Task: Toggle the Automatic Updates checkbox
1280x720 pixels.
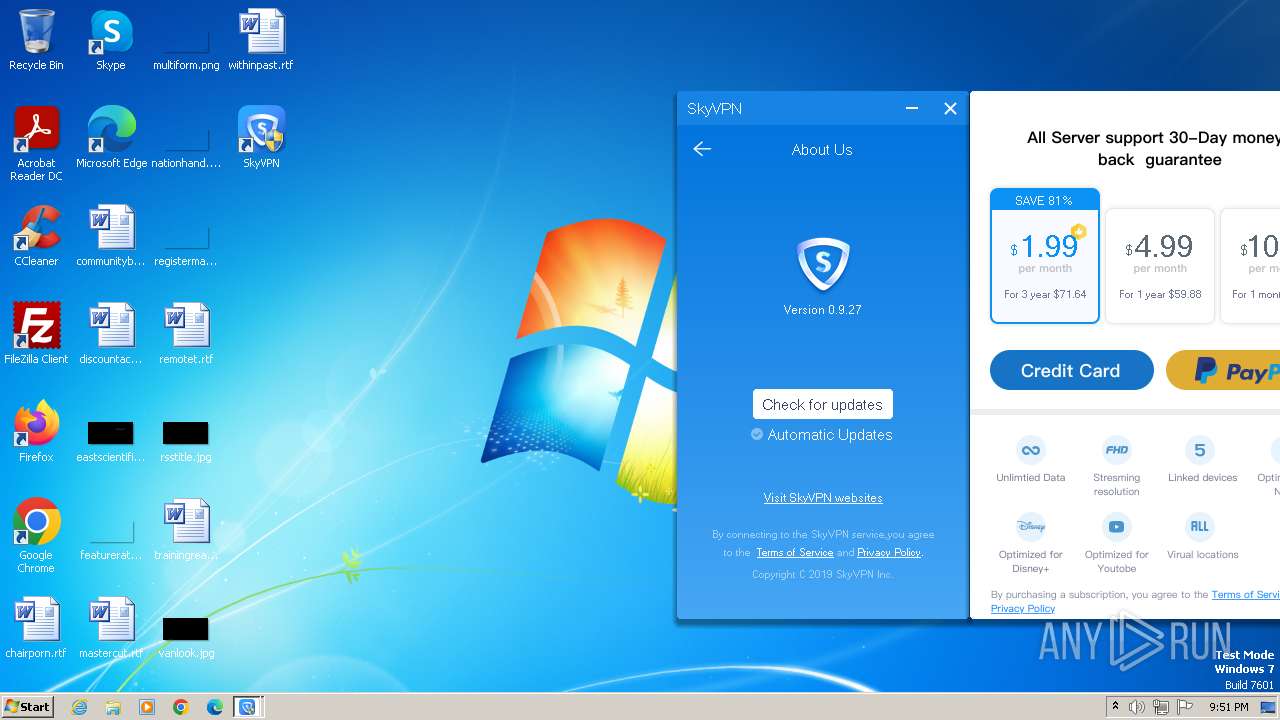Action: tap(757, 434)
